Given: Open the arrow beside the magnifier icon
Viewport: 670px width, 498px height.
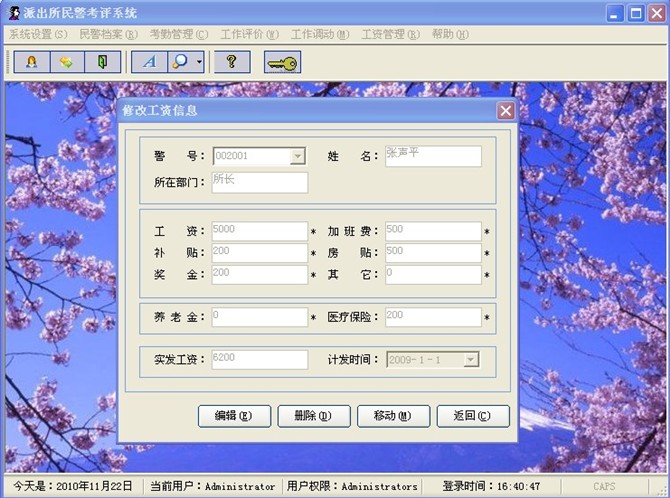Looking at the screenshot, I should point(199,62).
